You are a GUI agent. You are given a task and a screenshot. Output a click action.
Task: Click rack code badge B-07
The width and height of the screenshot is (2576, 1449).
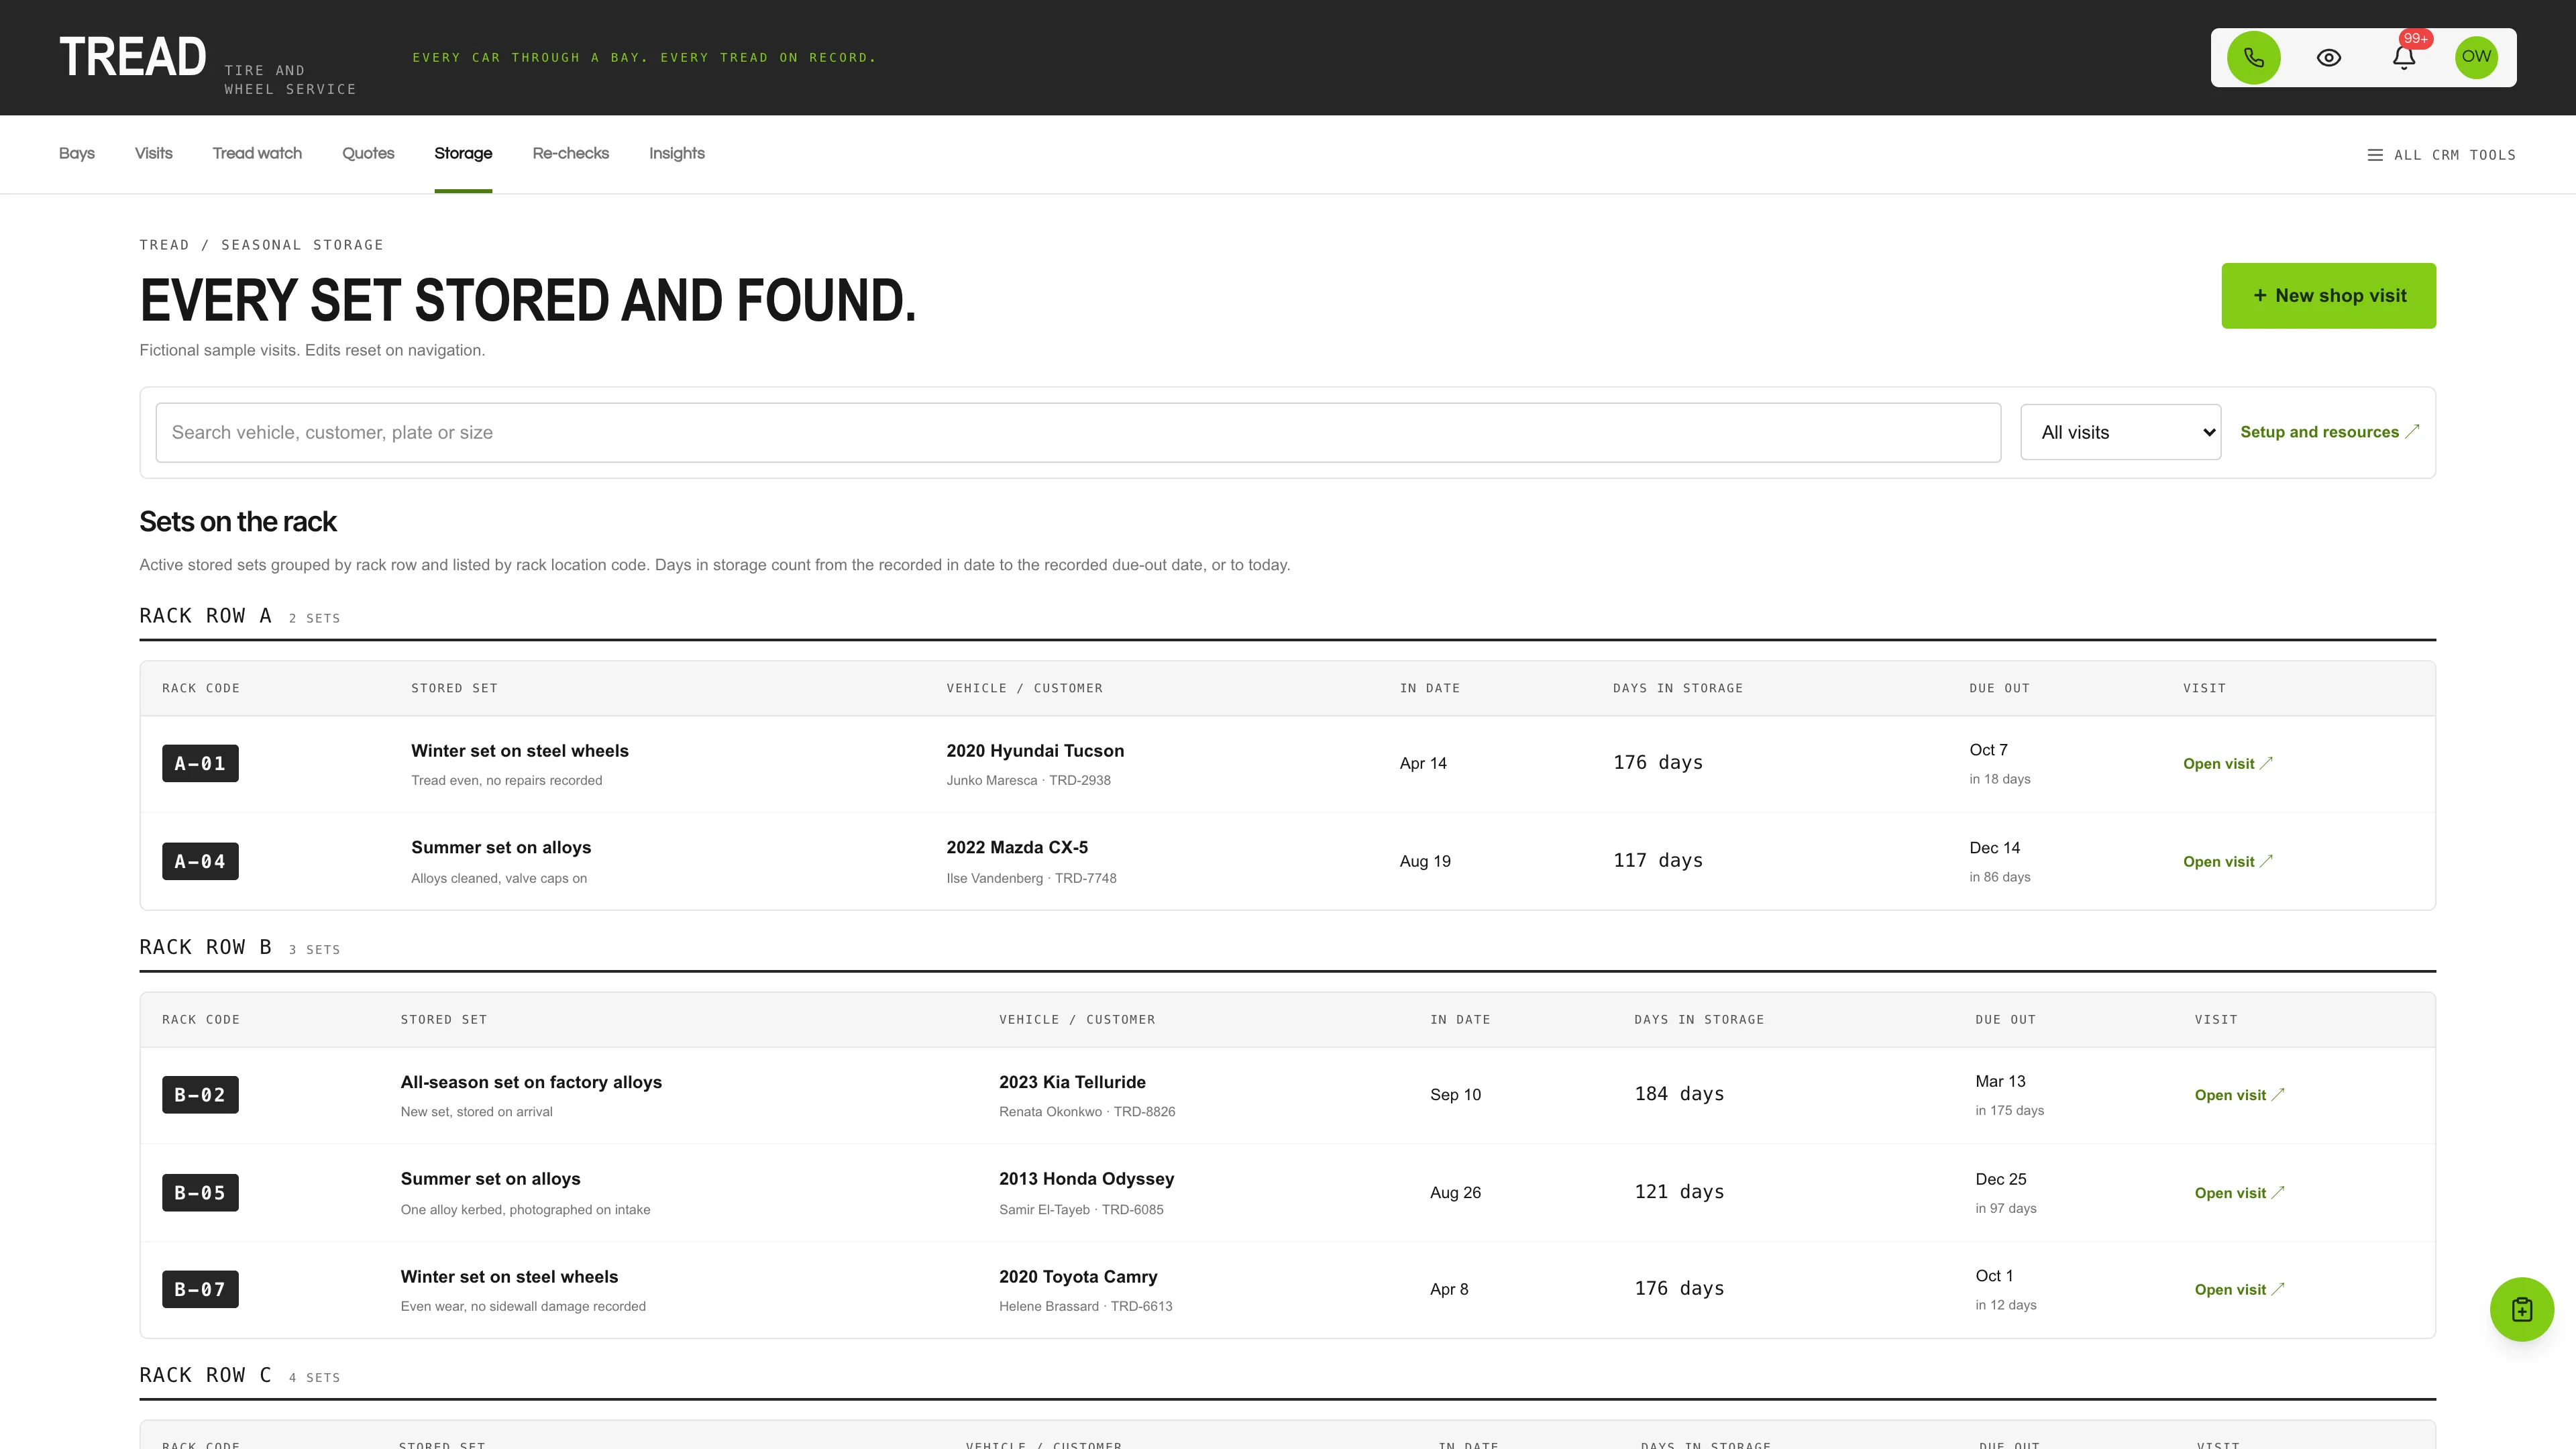pyautogui.click(x=200, y=1289)
